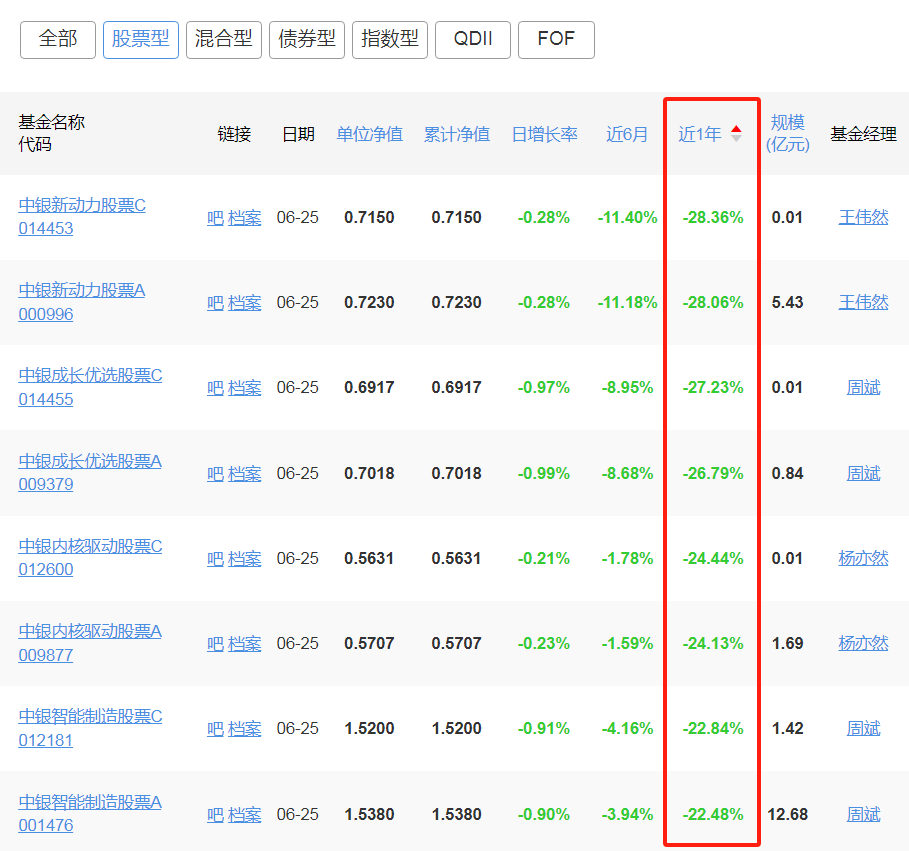The width and height of the screenshot is (909, 851).
Task: Open 档案 link for fund 014455
Action: point(245,388)
